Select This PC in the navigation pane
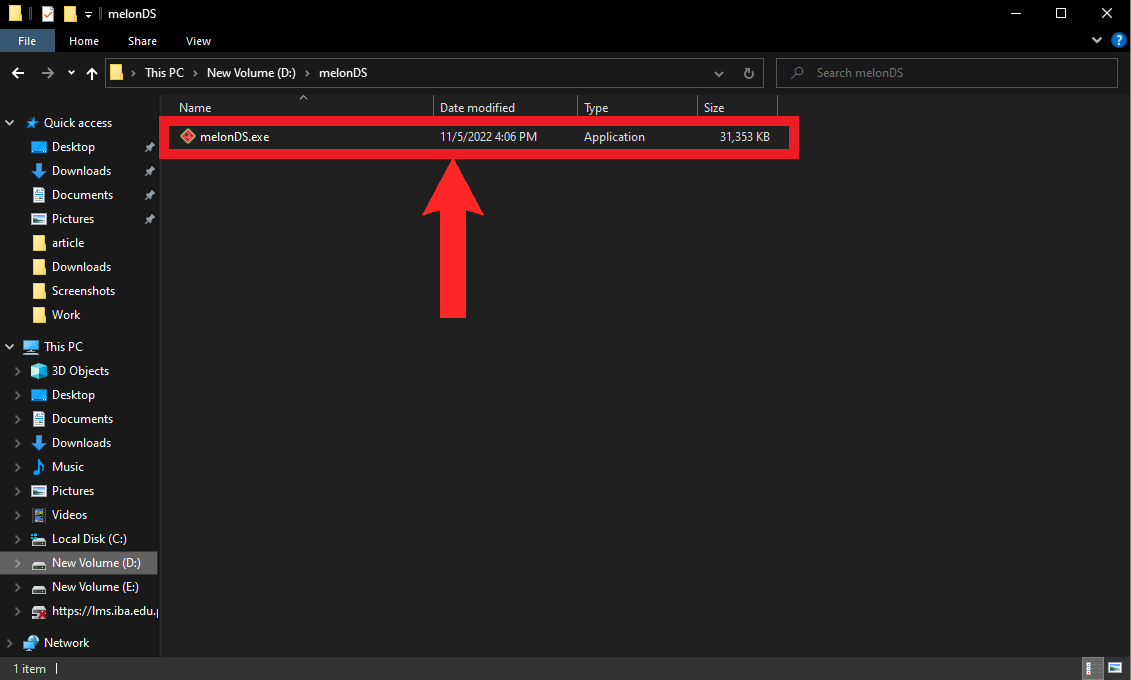 tap(63, 347)
